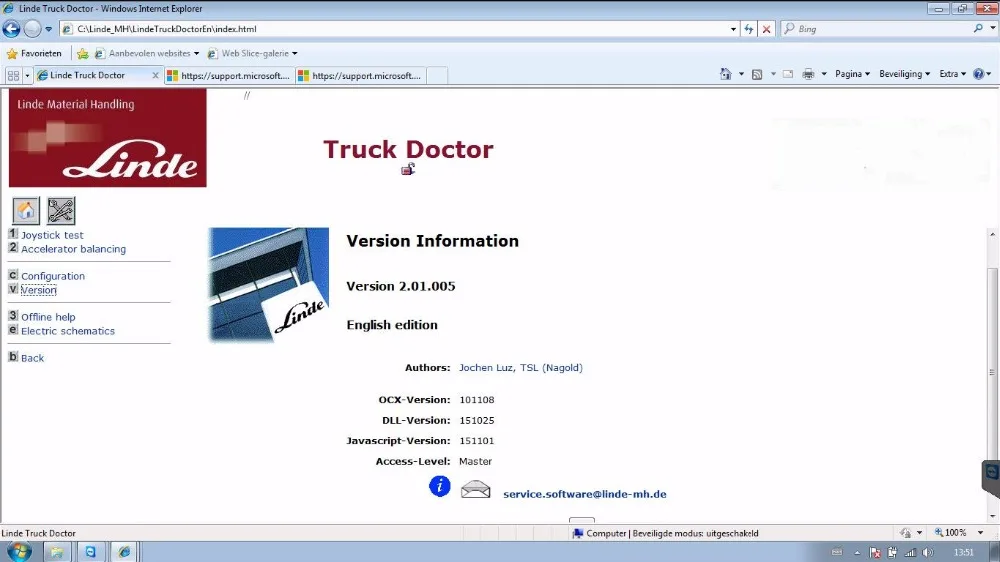Click the Home icon in the sidebar

coord(26,211)
